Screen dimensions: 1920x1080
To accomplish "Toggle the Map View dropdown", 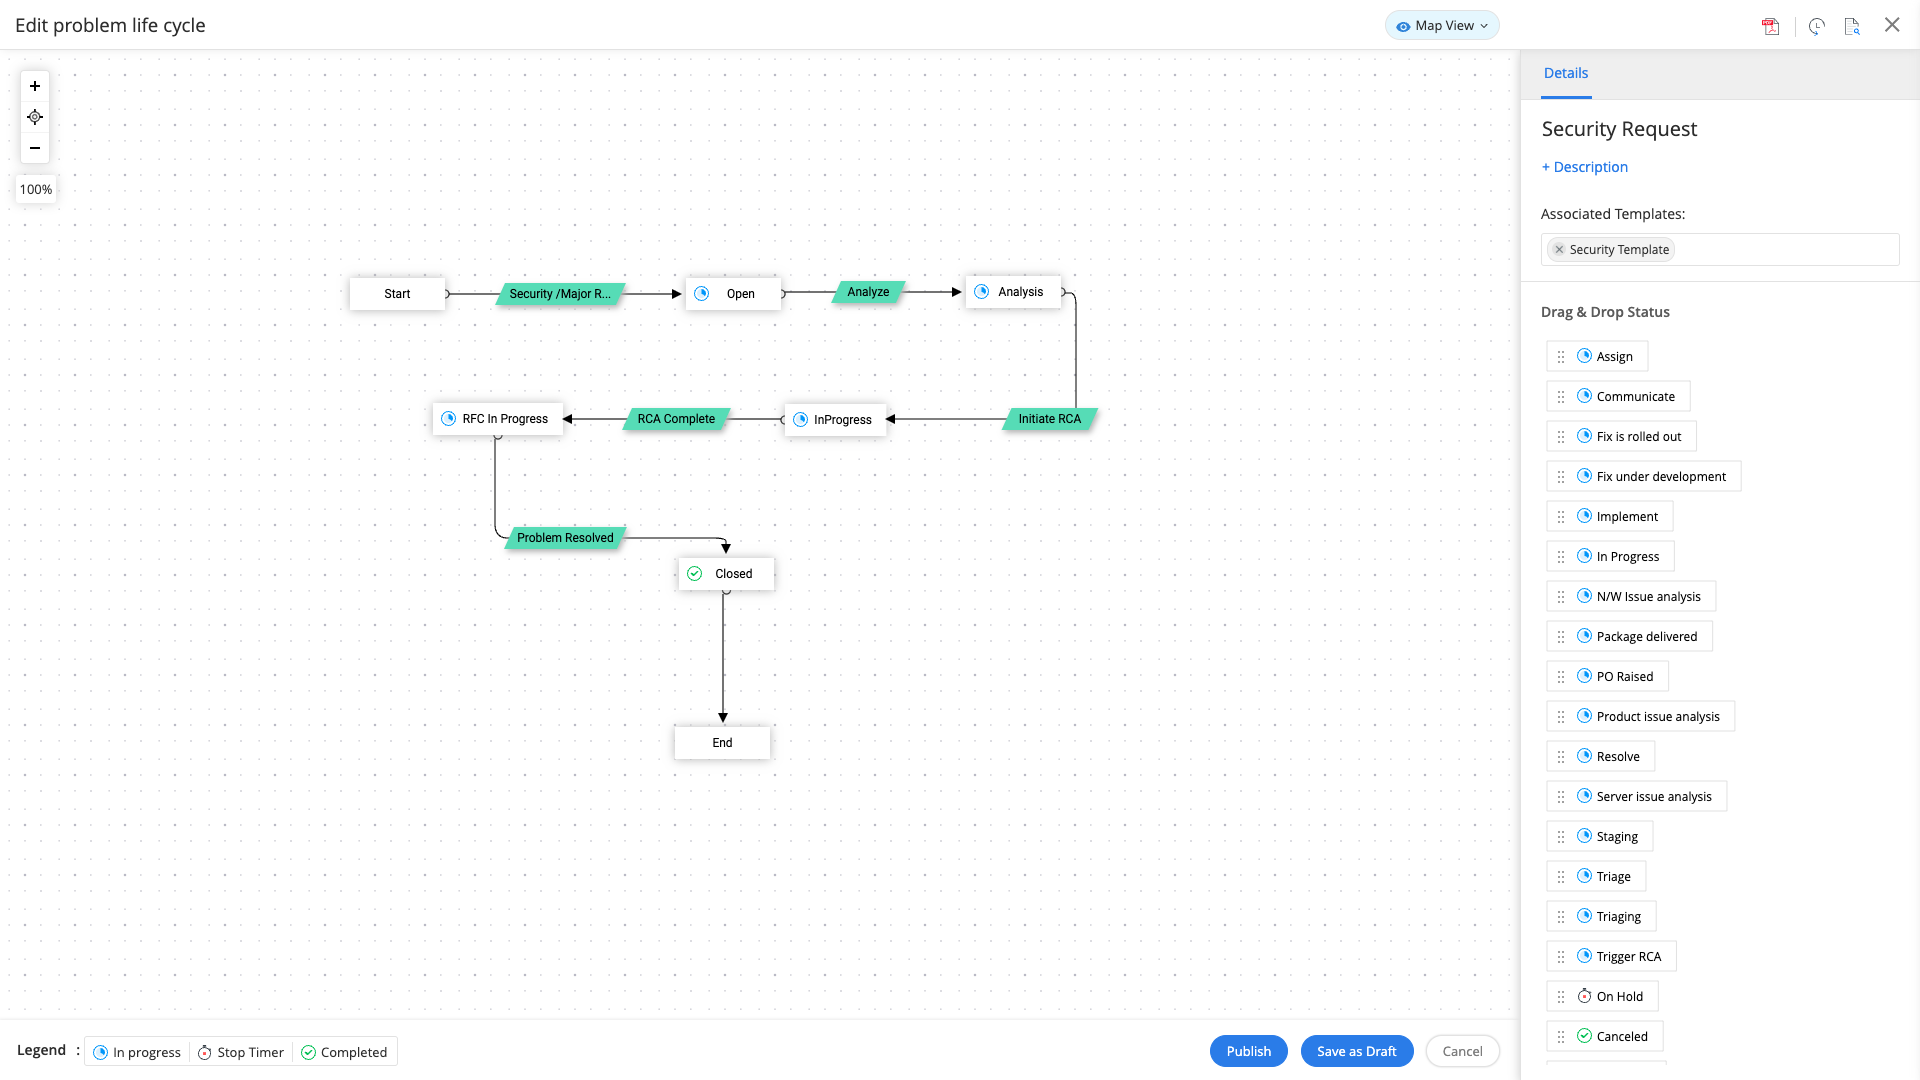I will [1441, 25].
